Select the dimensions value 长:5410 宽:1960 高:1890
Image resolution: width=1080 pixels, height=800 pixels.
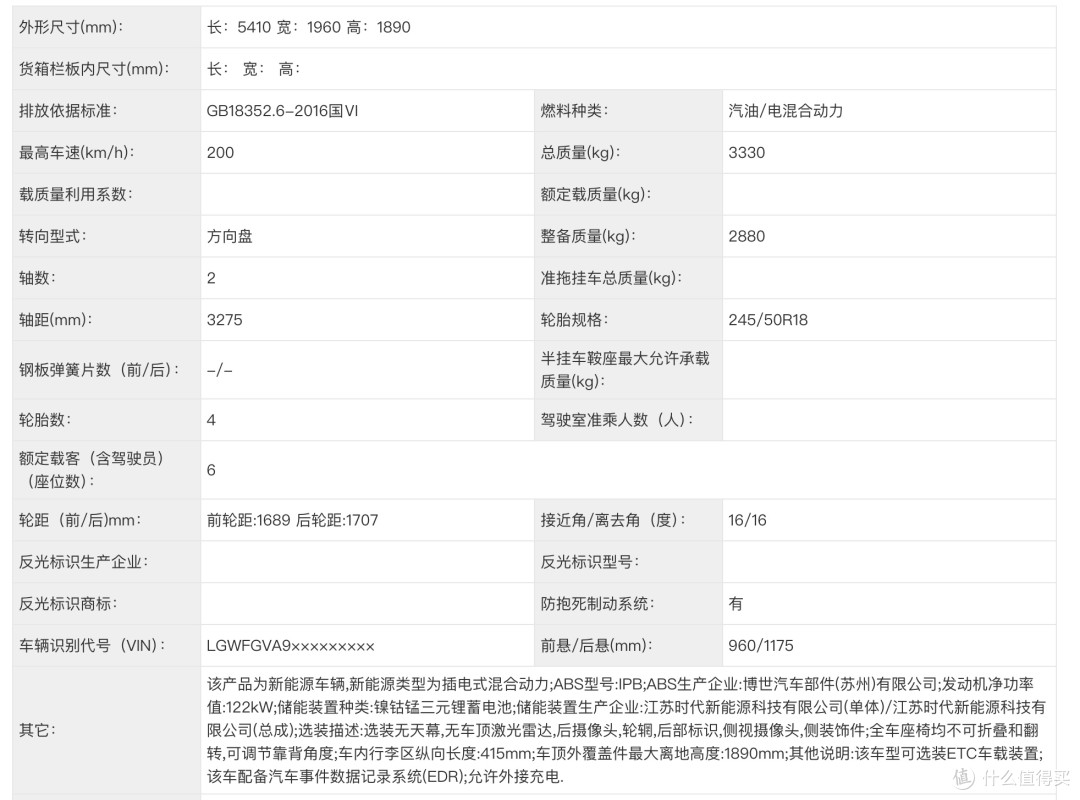point(309,28)
